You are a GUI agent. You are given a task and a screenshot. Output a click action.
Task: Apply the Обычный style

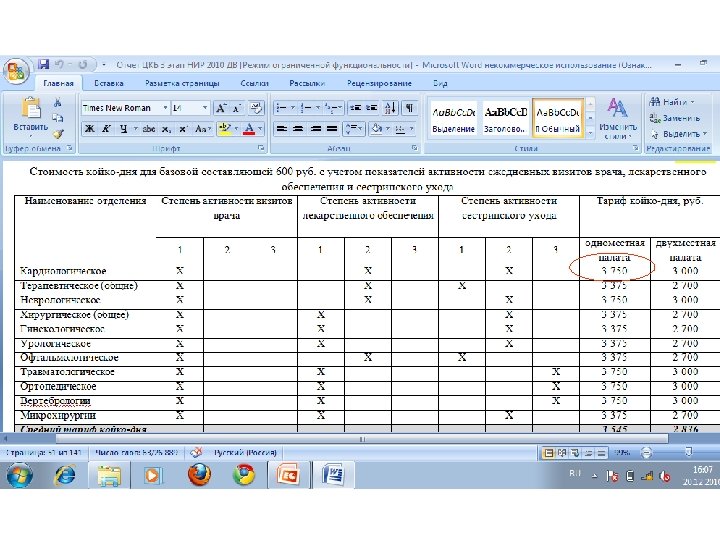[558, 118]
